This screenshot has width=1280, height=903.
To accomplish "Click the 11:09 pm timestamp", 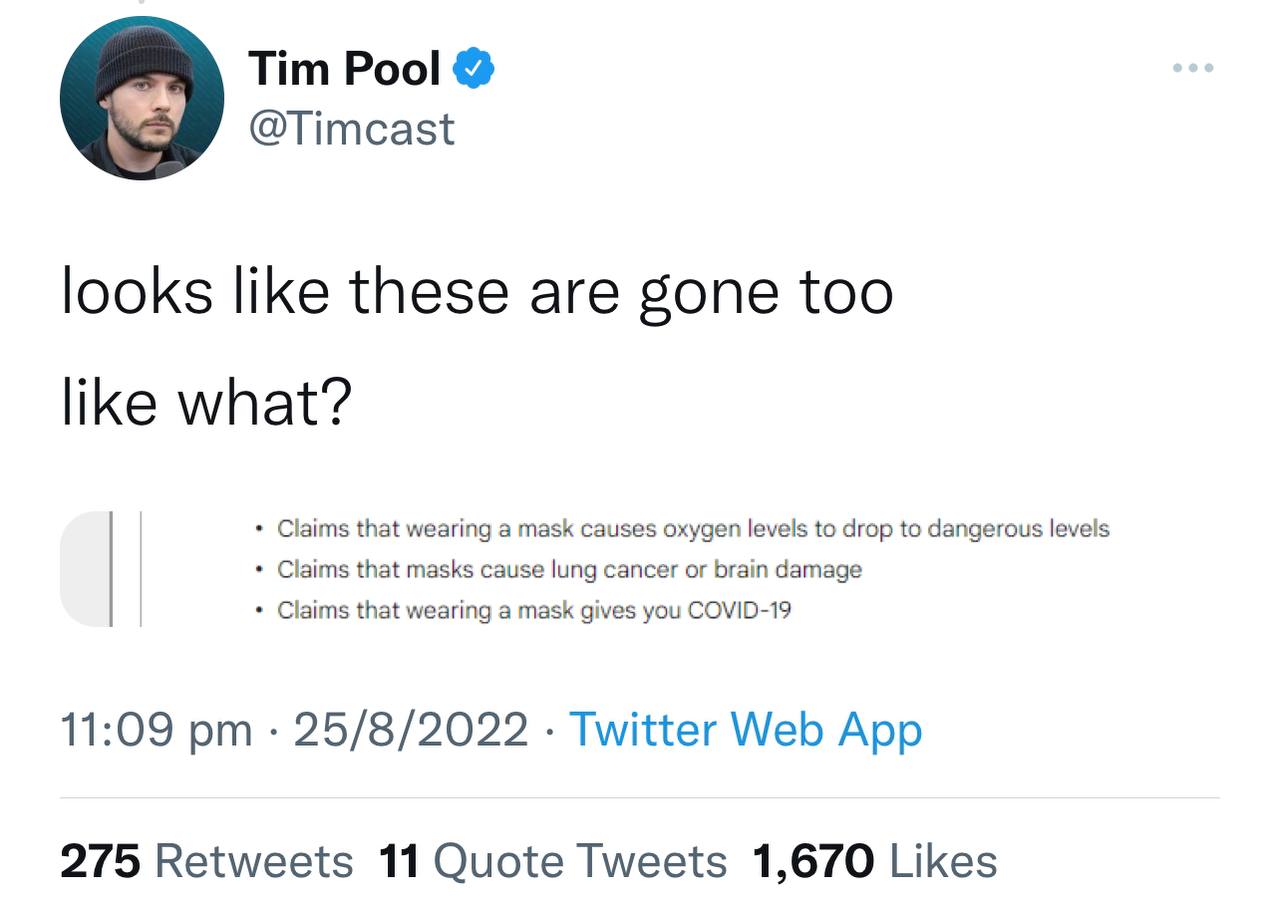I will 156,729.
